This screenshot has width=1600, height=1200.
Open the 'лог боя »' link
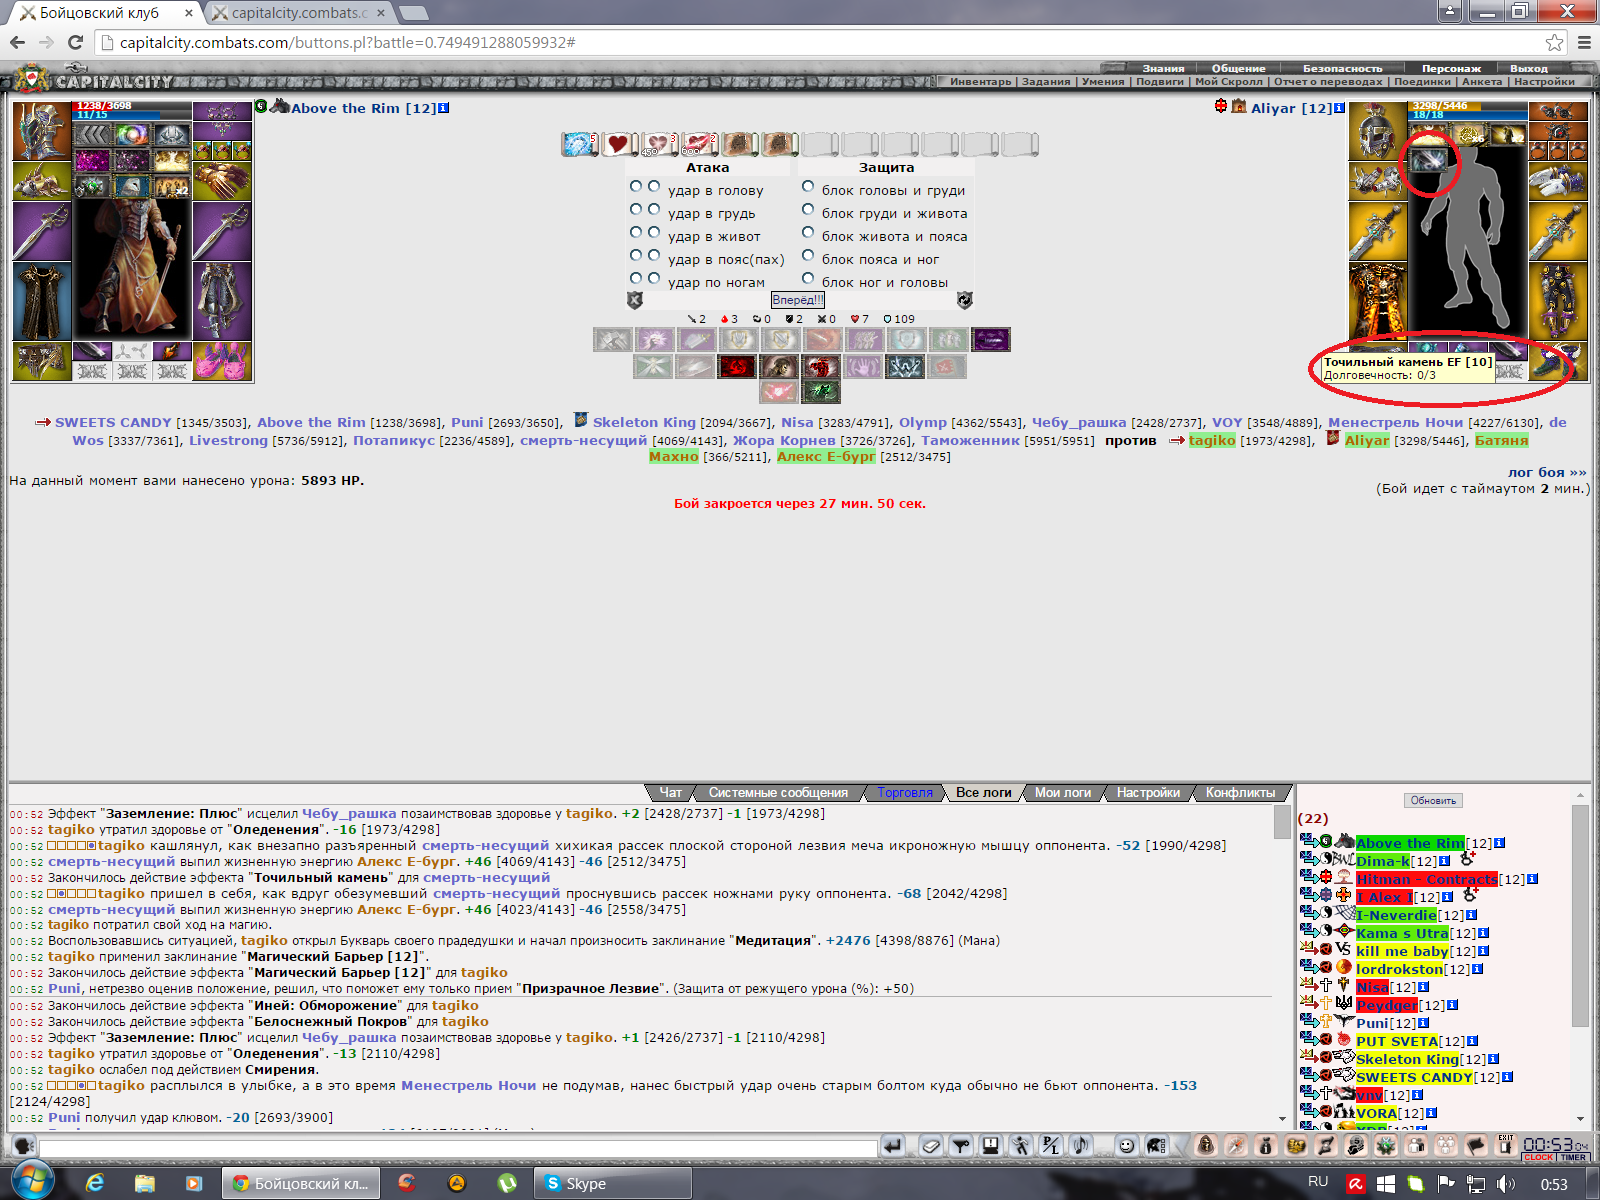1547,473
